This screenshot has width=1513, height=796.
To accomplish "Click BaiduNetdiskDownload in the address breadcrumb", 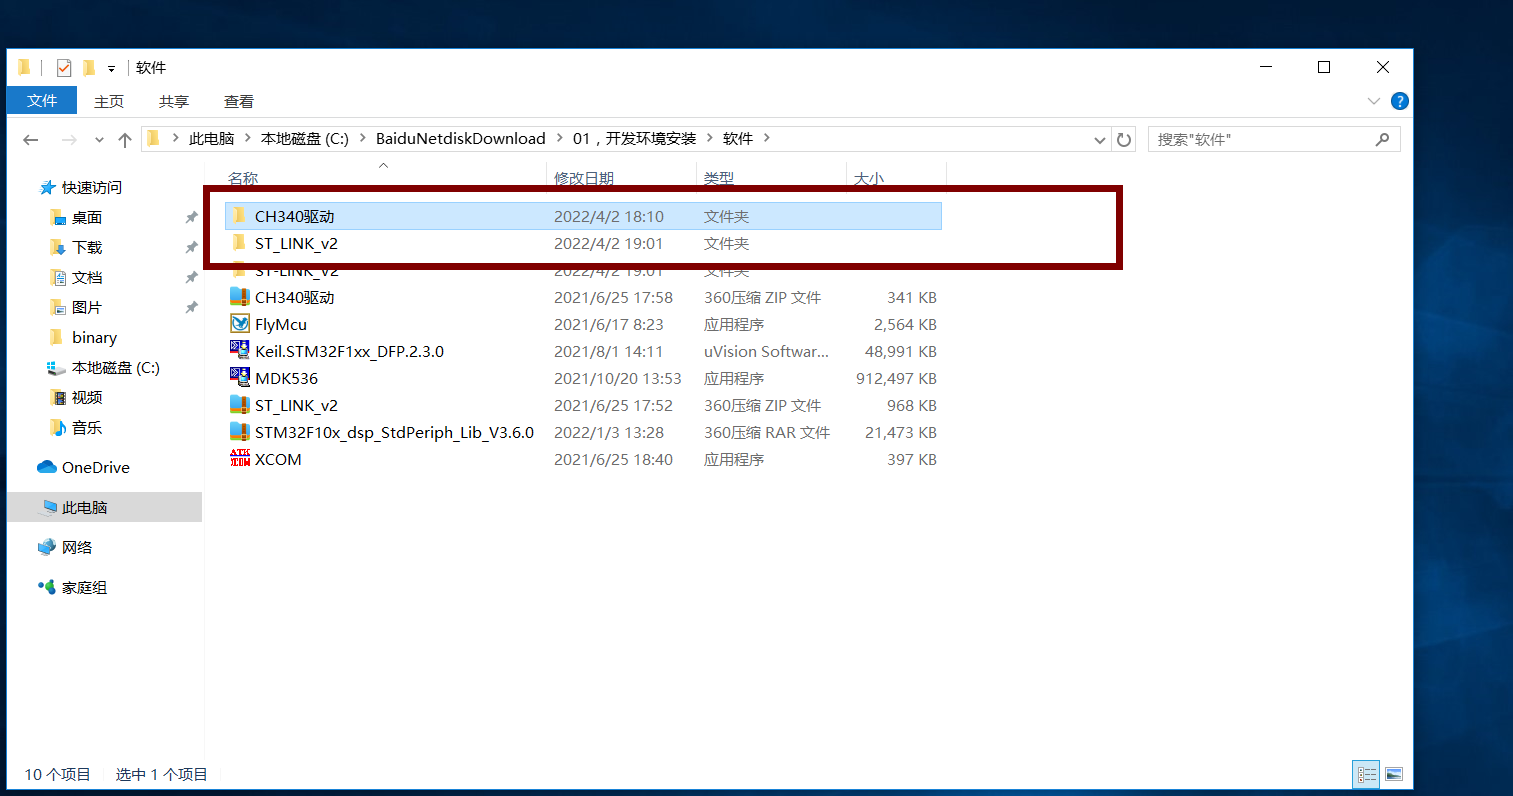I will [x=461, y=139].
